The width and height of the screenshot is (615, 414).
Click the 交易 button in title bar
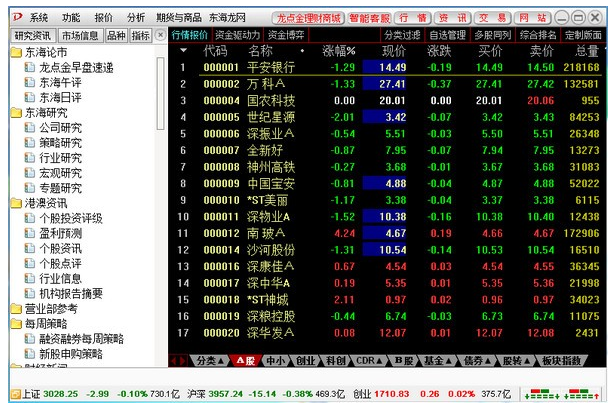click(493, 18)
